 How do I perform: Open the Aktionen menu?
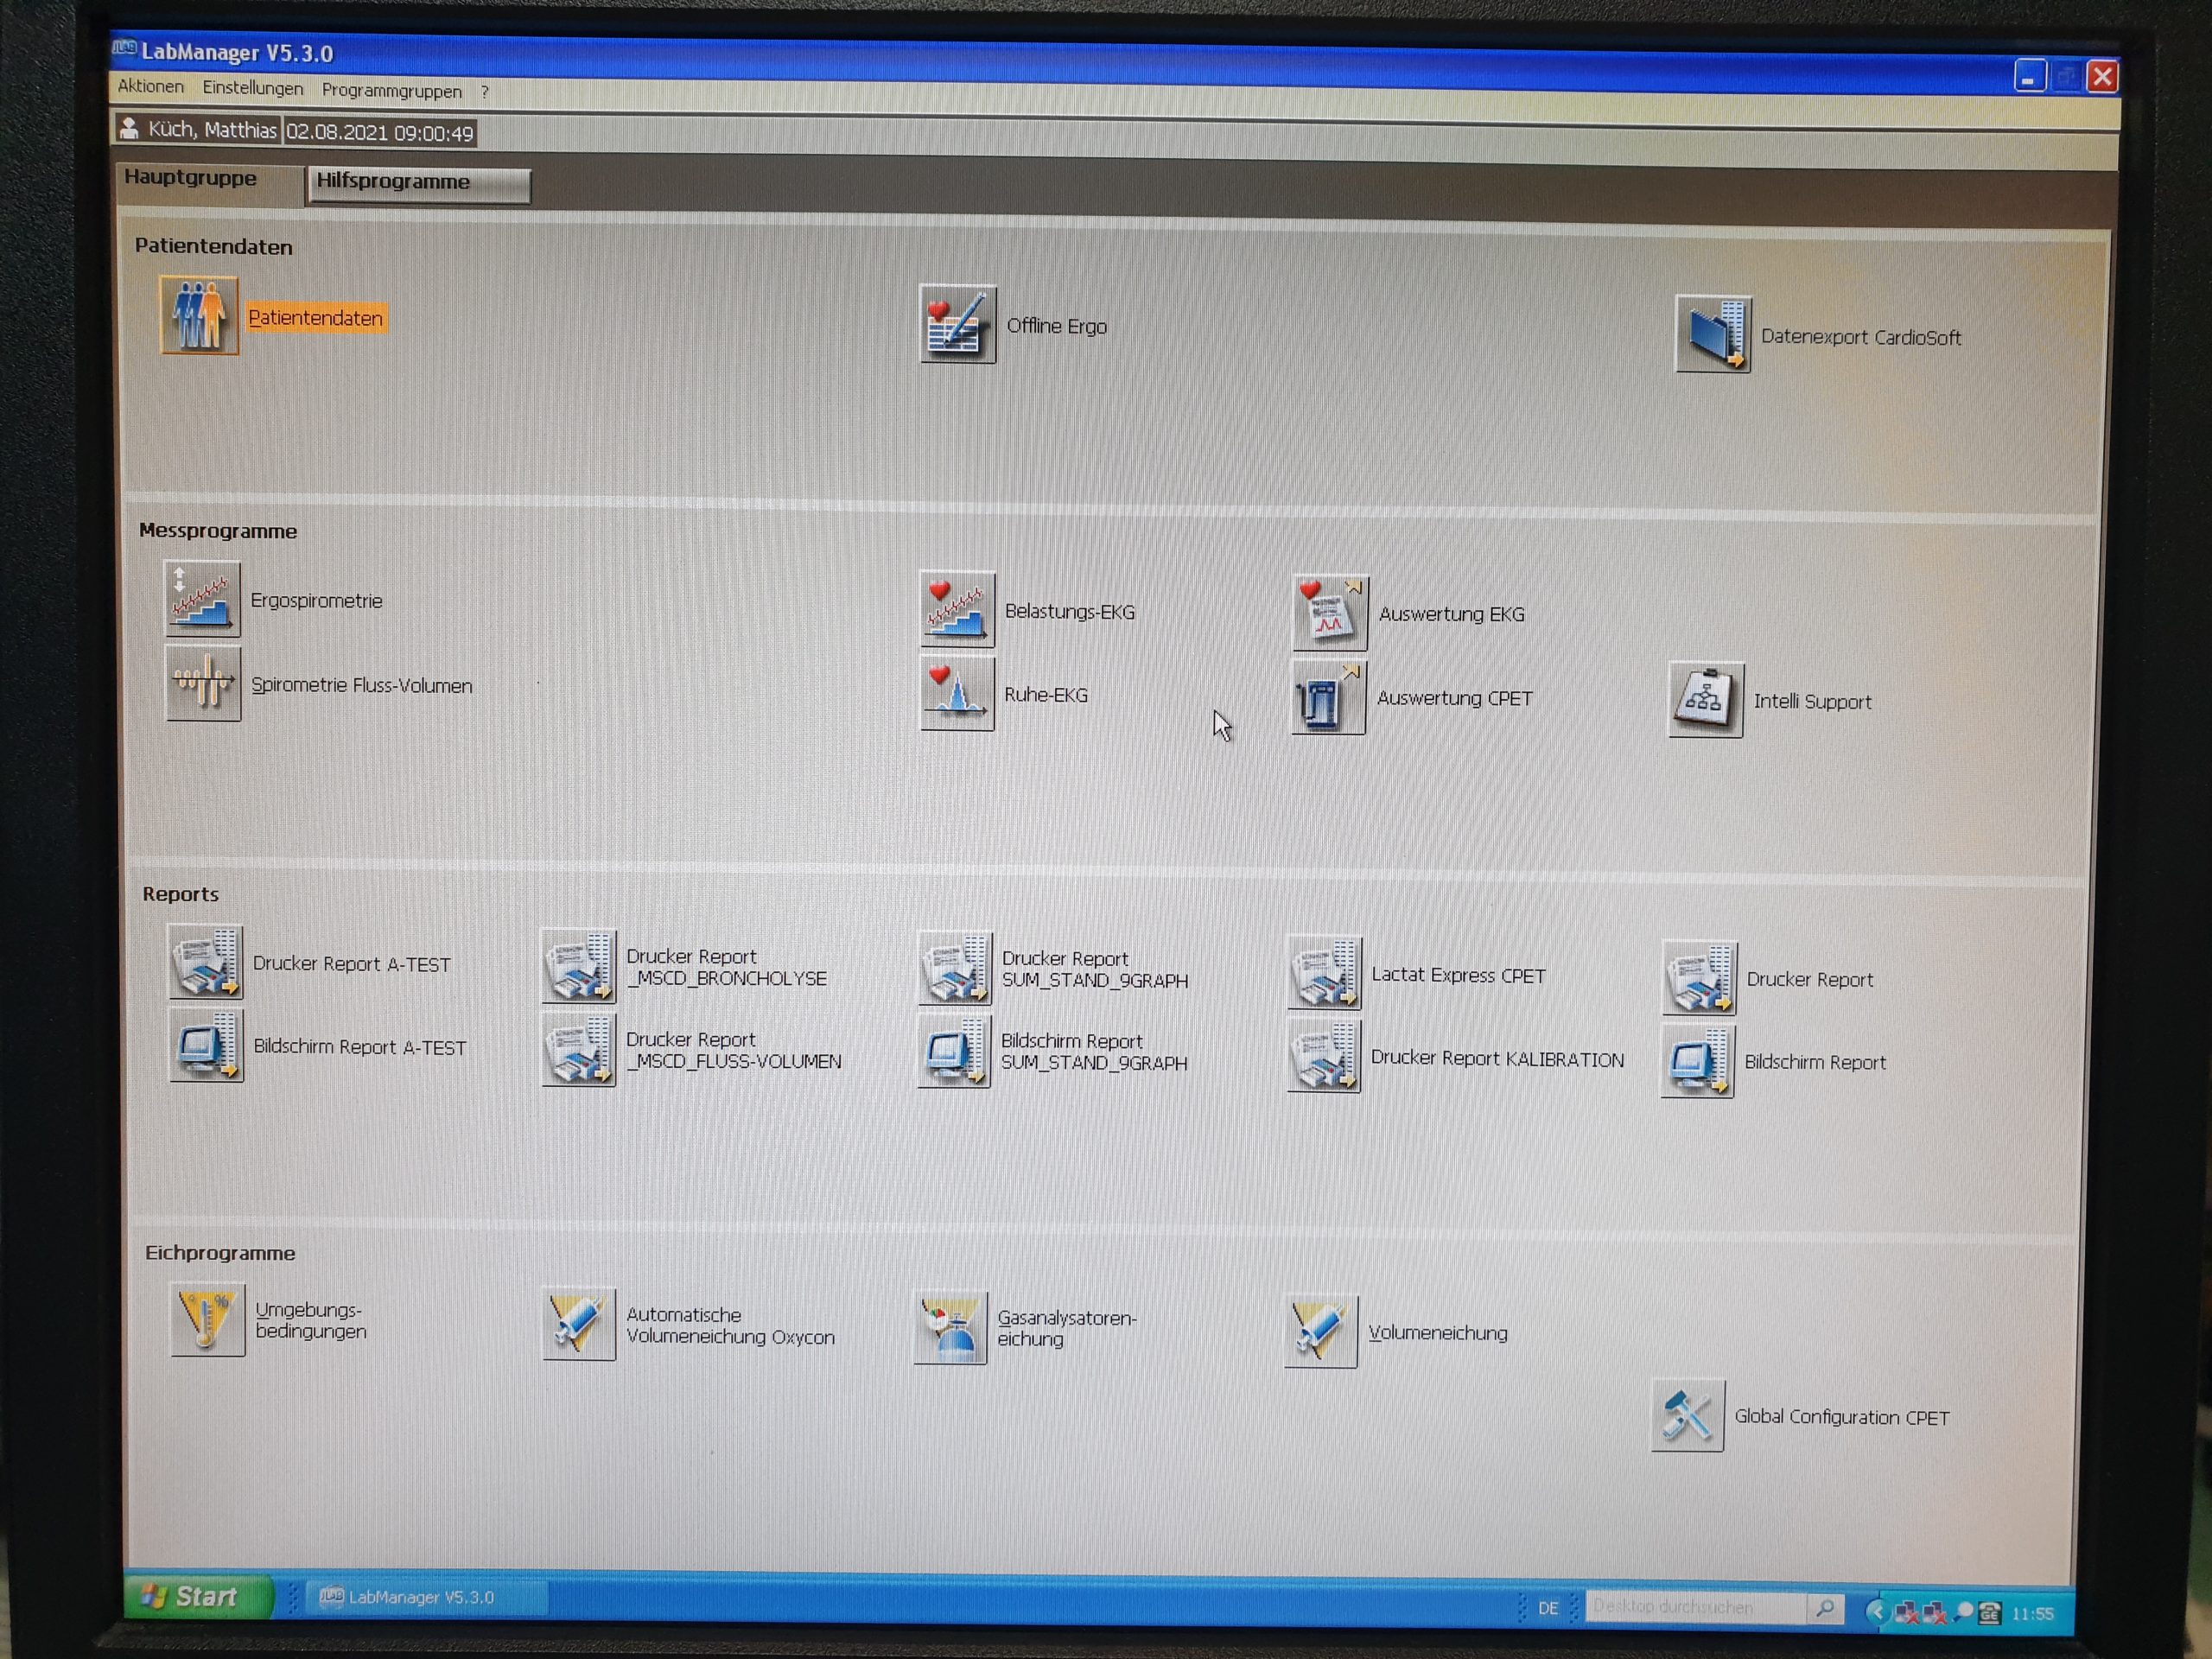151,86
